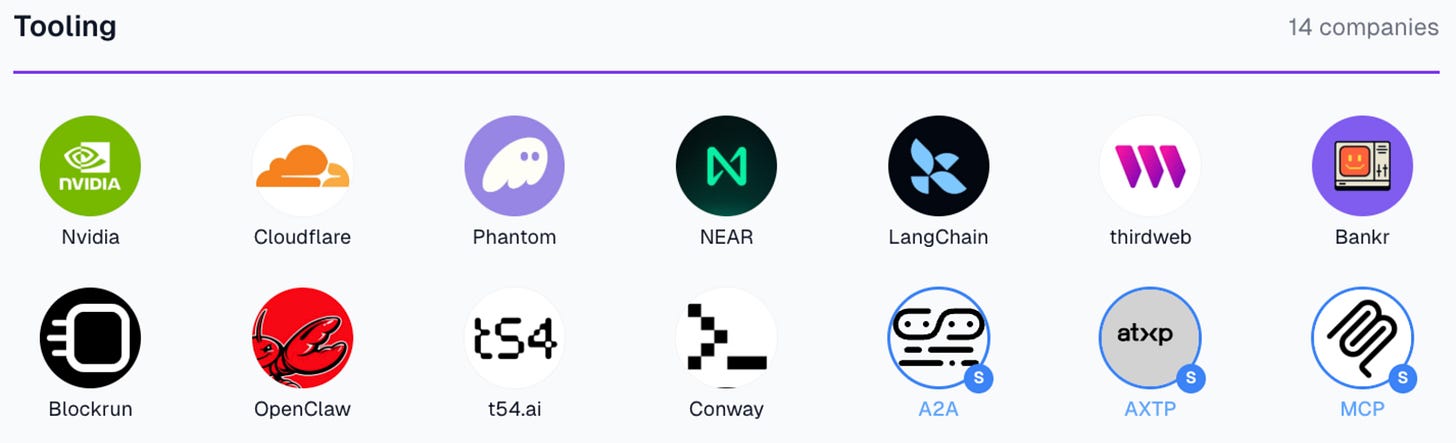Click the green Nvidia logo icon
Viewport: 1456px width, 443px height.
[x=90, y=166]
